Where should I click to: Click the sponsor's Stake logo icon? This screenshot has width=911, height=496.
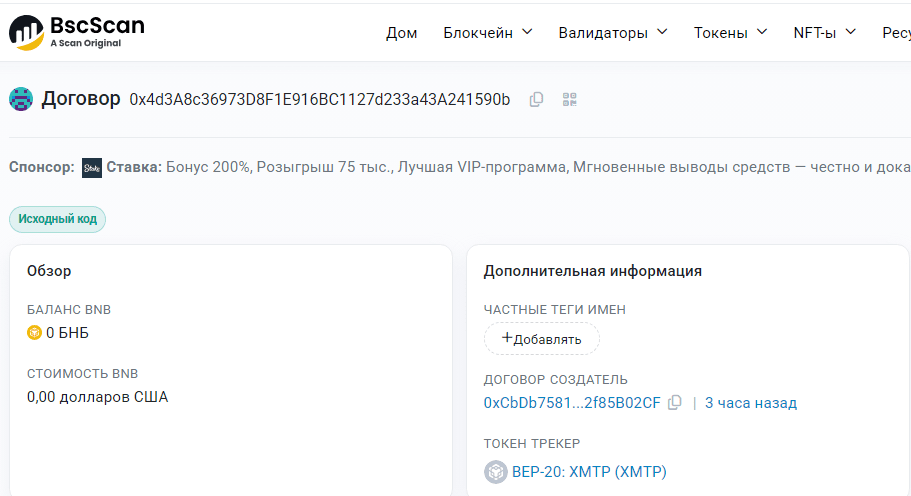point(92,168)
